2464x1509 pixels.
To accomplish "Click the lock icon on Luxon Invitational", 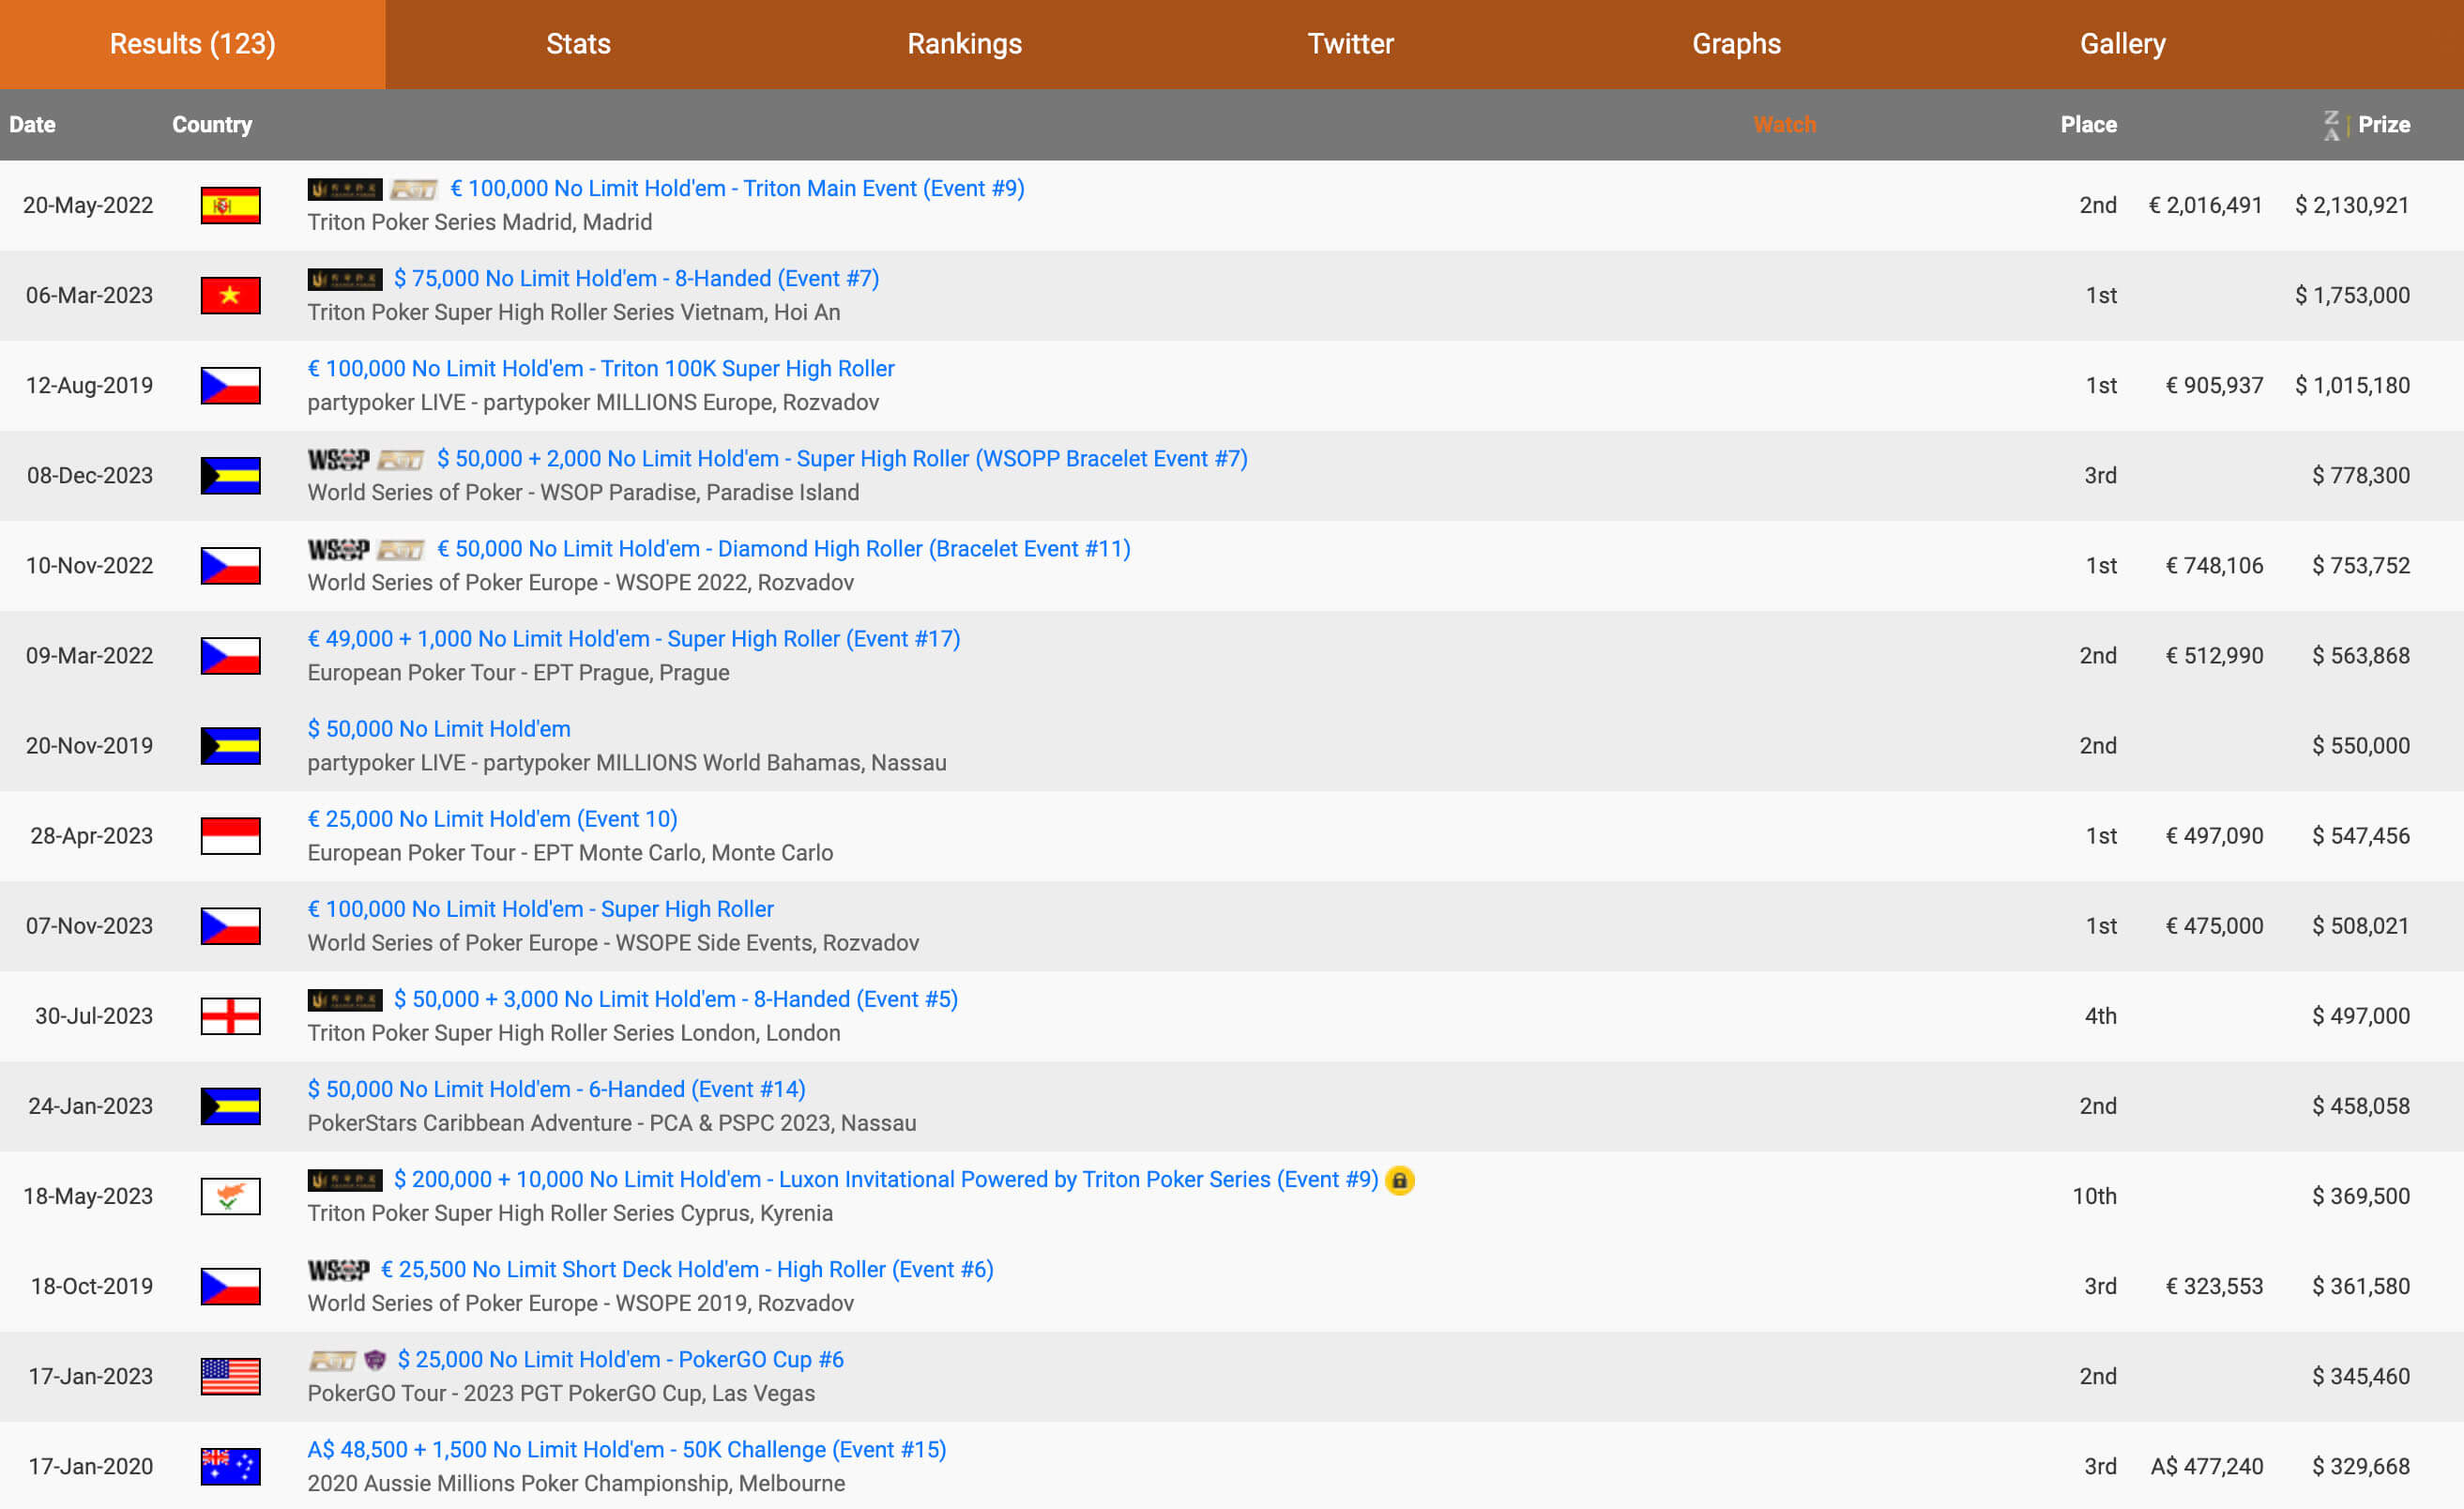I will [1399, 1180].
